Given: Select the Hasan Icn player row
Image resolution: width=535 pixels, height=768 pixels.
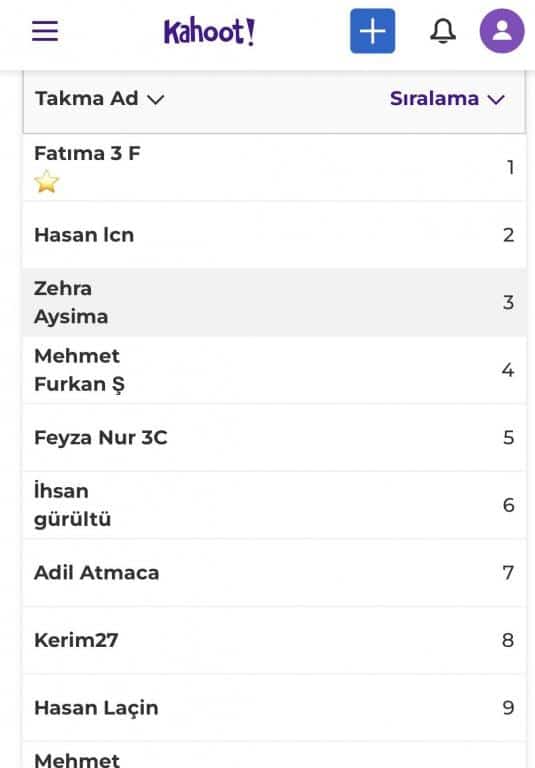Looking at the screenshot, I should pos(274,235).
